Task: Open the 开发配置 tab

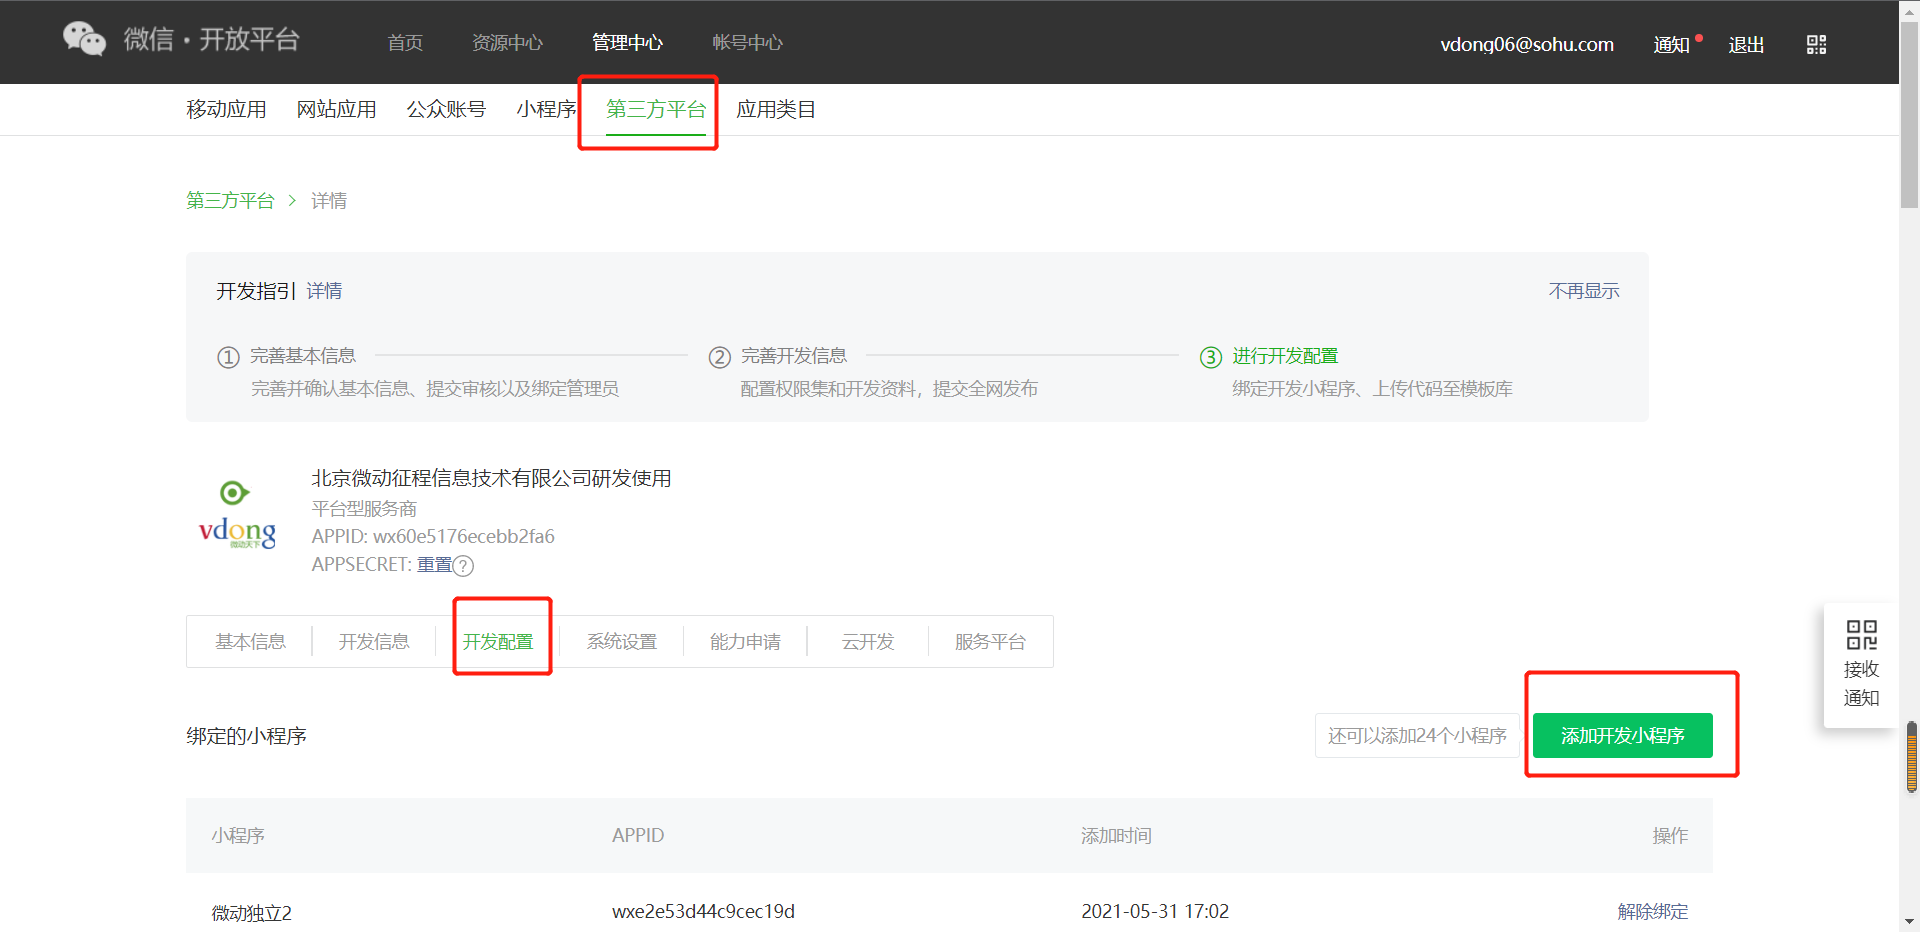Action: pos(498,642)
